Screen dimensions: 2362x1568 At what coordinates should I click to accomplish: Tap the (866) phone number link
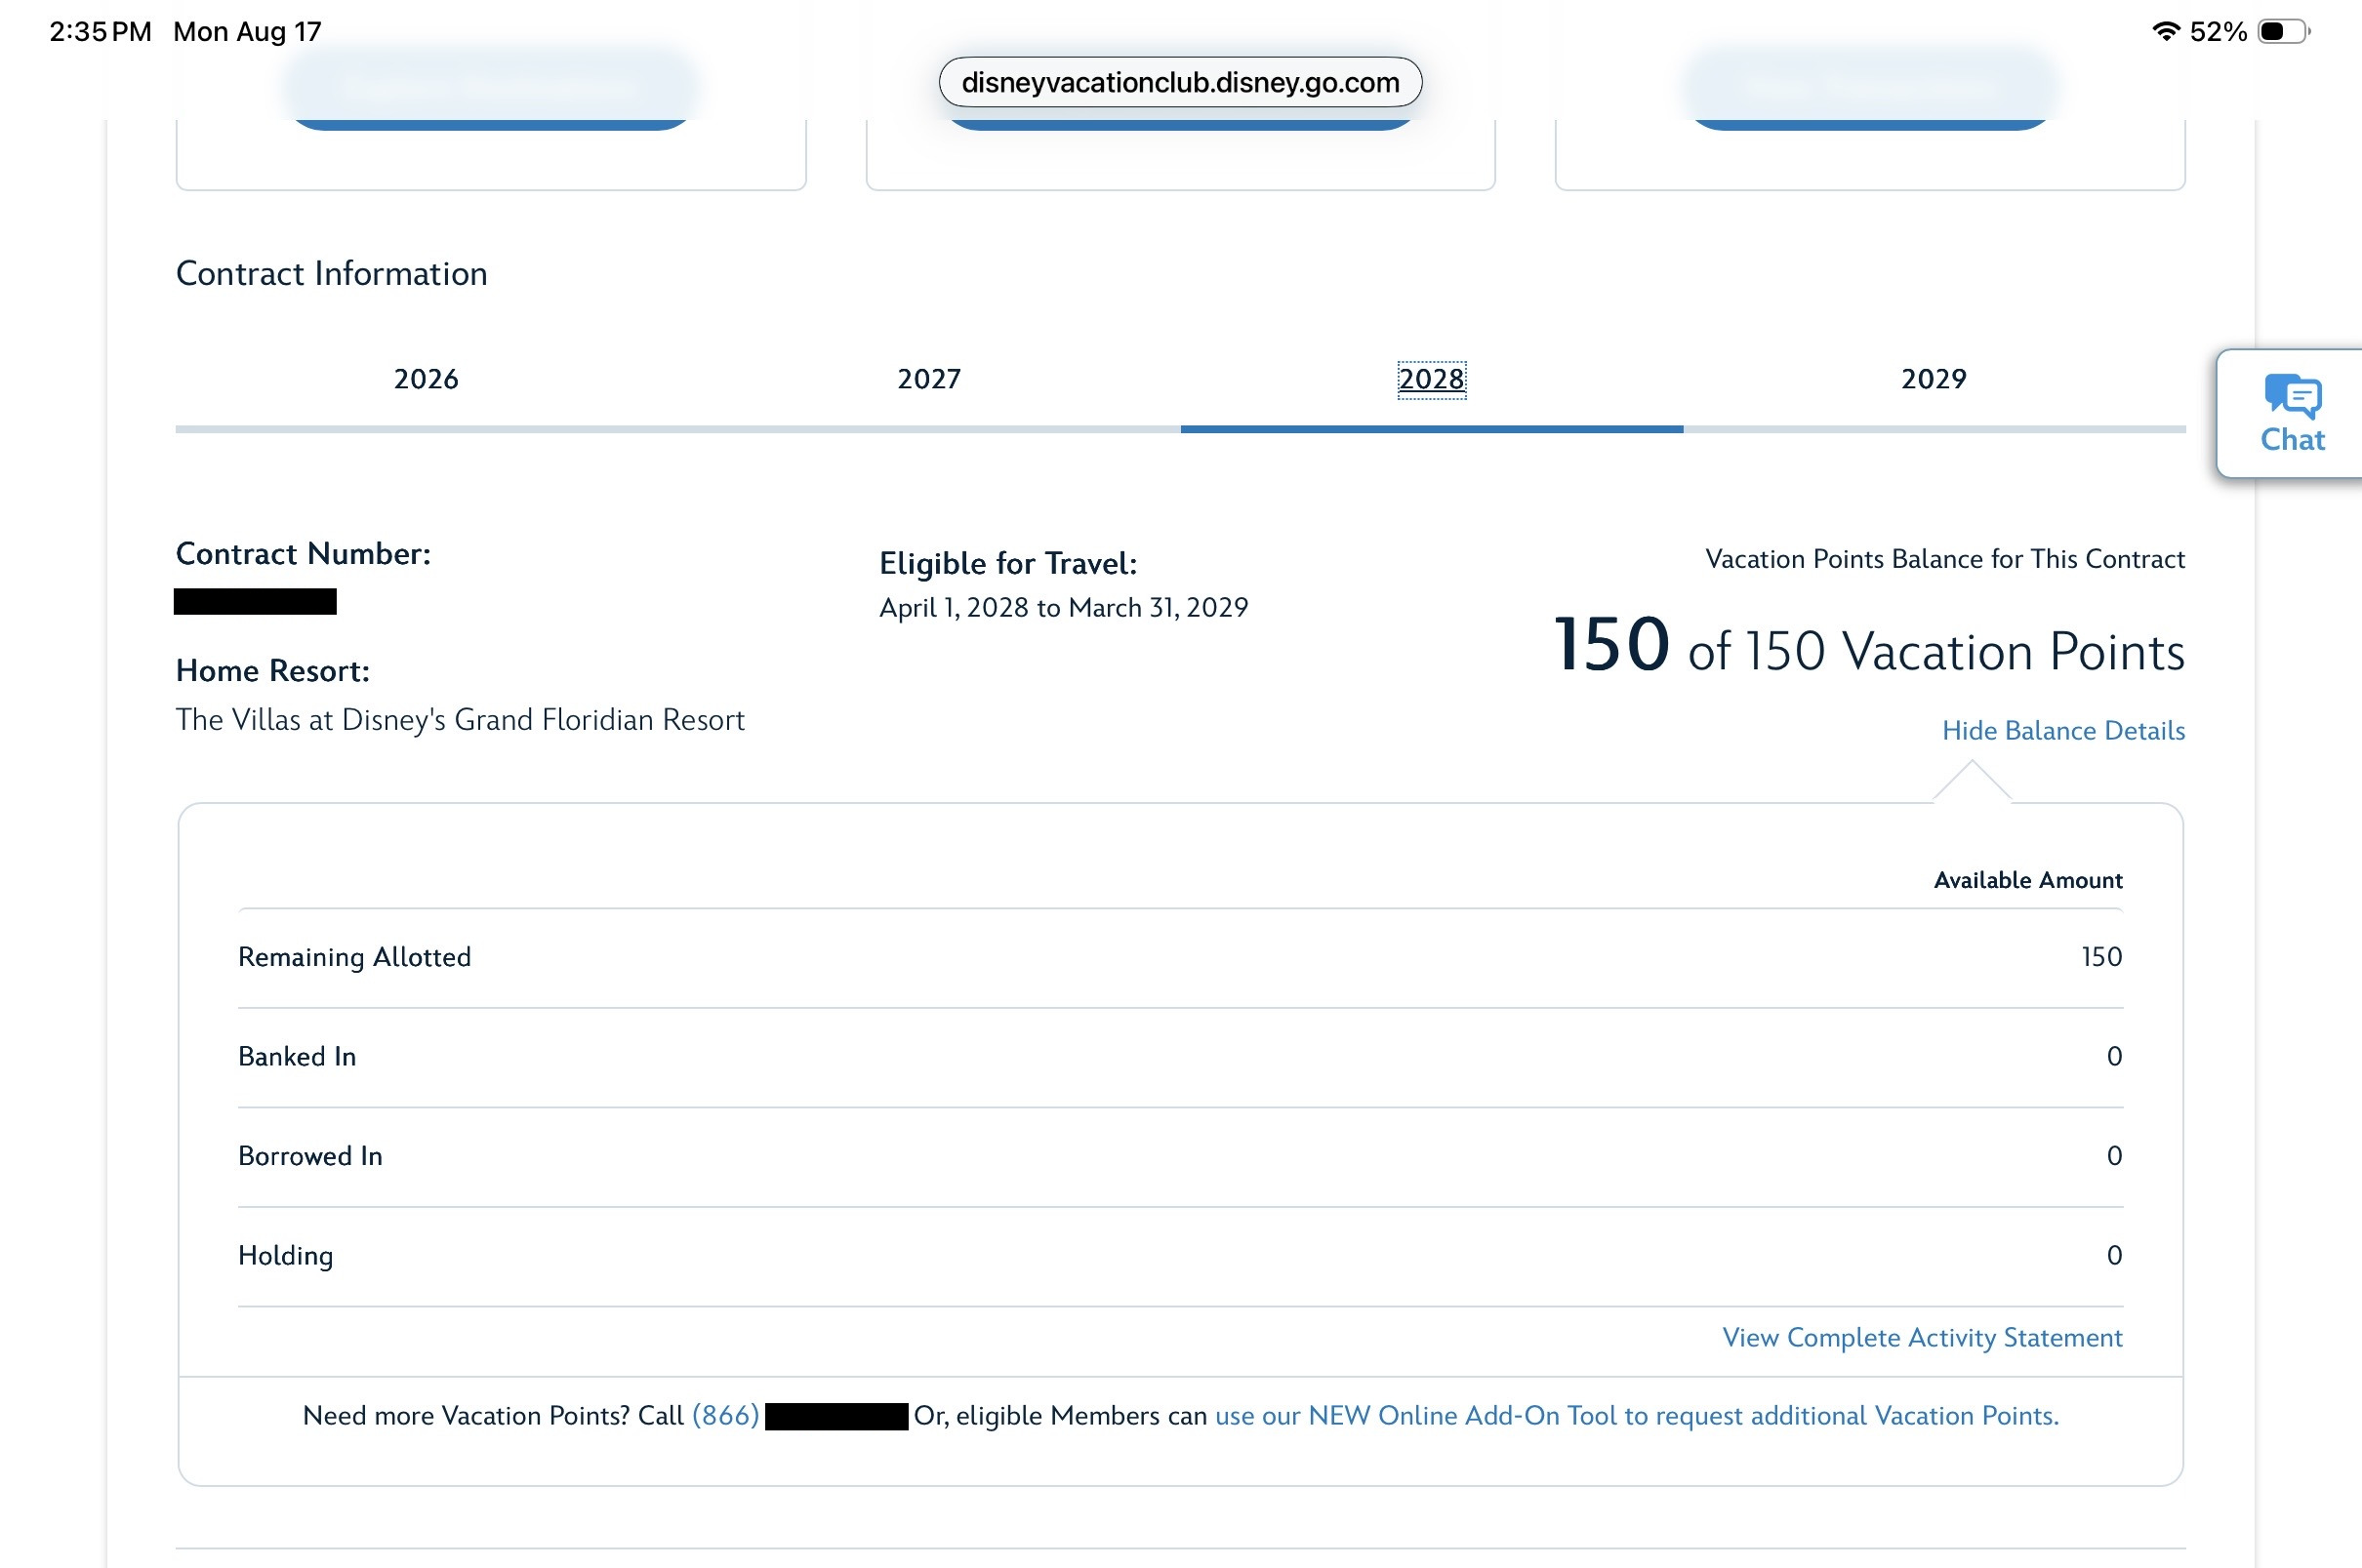pos(725,1416)
